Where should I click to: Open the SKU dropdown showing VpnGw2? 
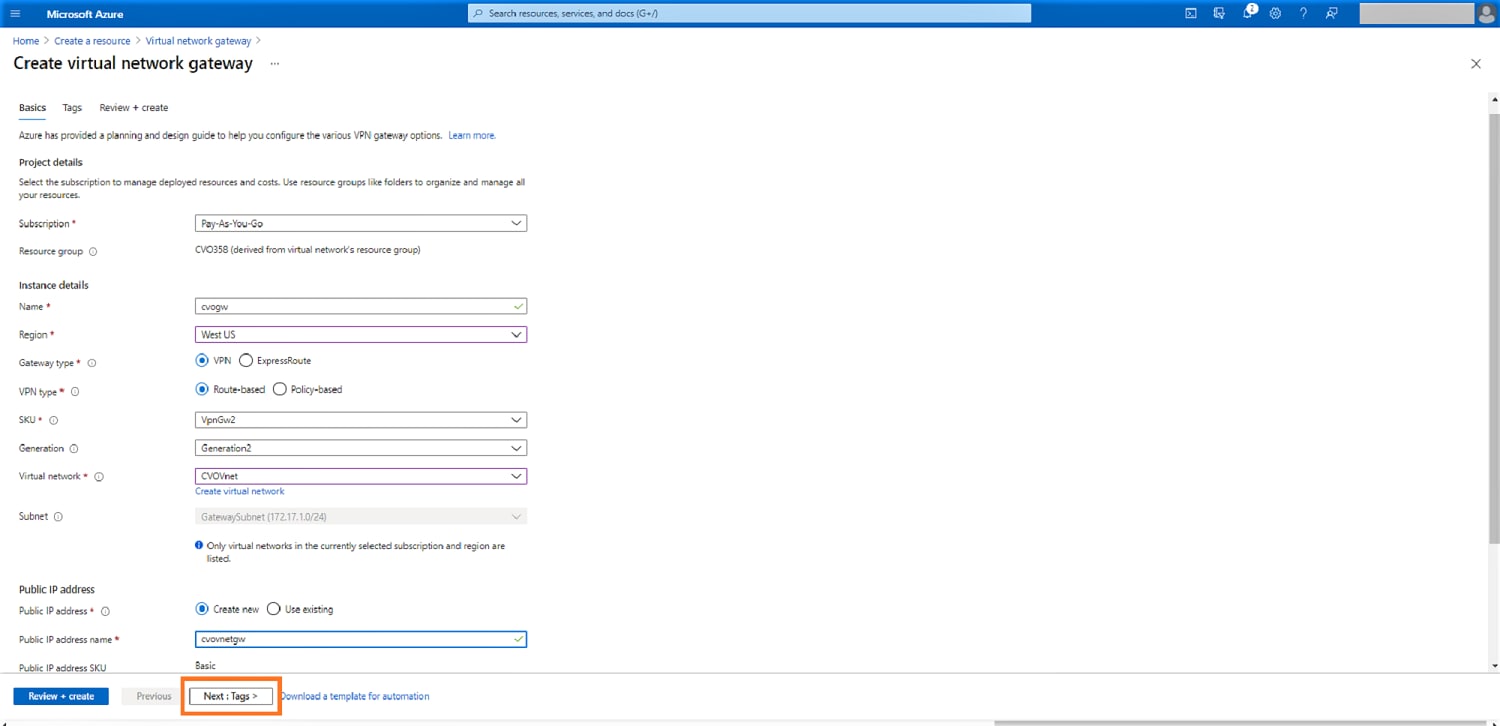point(360,420)
